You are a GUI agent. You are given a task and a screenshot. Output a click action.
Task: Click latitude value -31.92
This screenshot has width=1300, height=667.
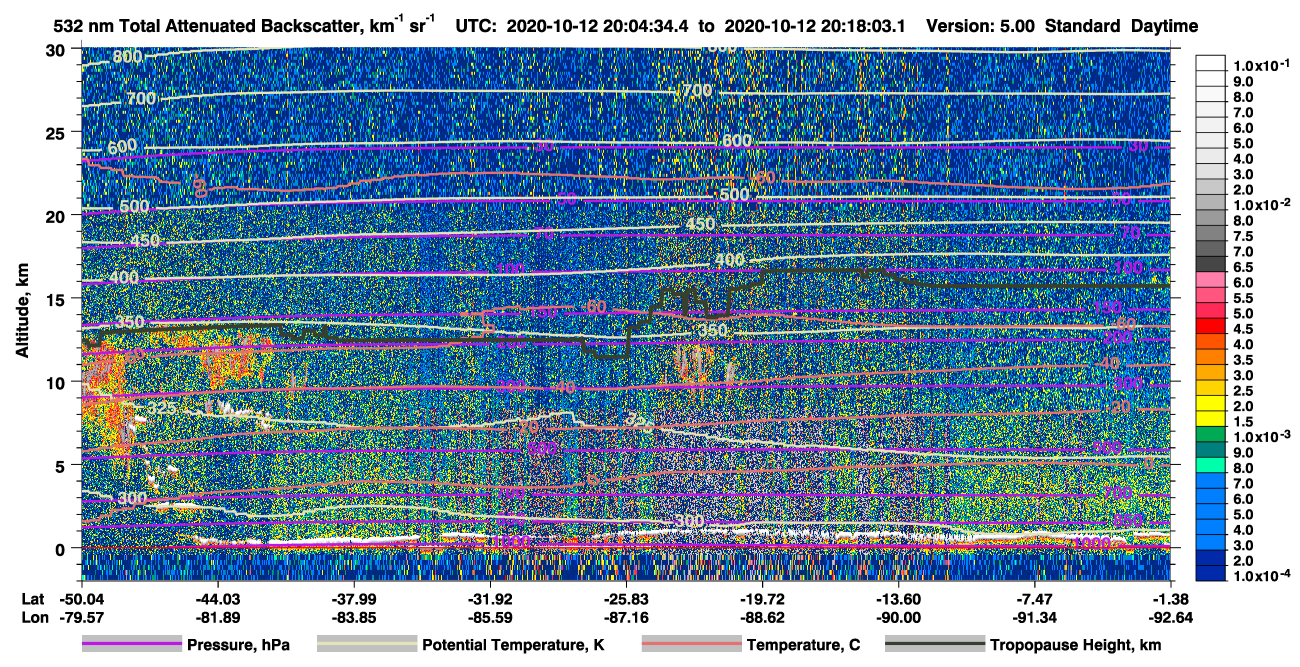tap(490, 599)
